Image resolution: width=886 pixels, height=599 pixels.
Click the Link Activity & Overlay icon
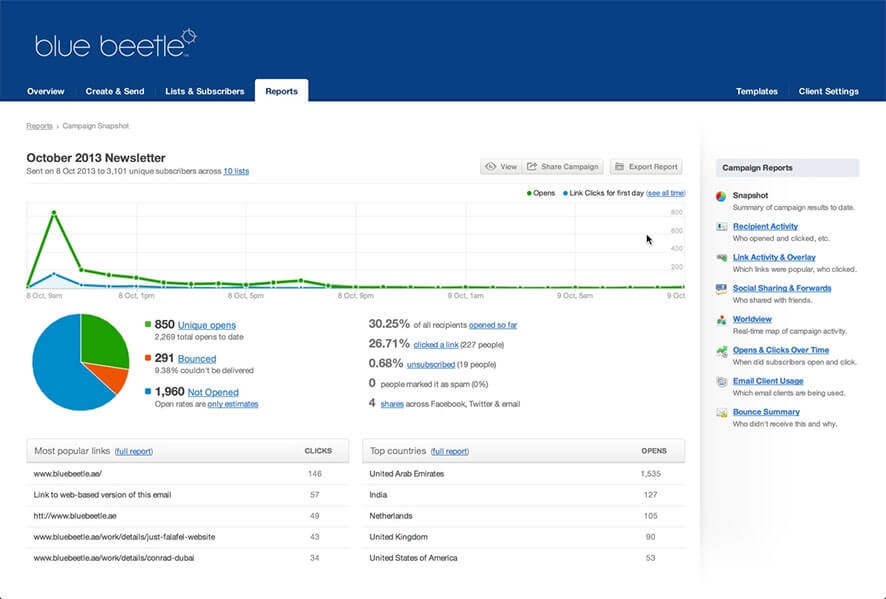click(x=722, y=258)
